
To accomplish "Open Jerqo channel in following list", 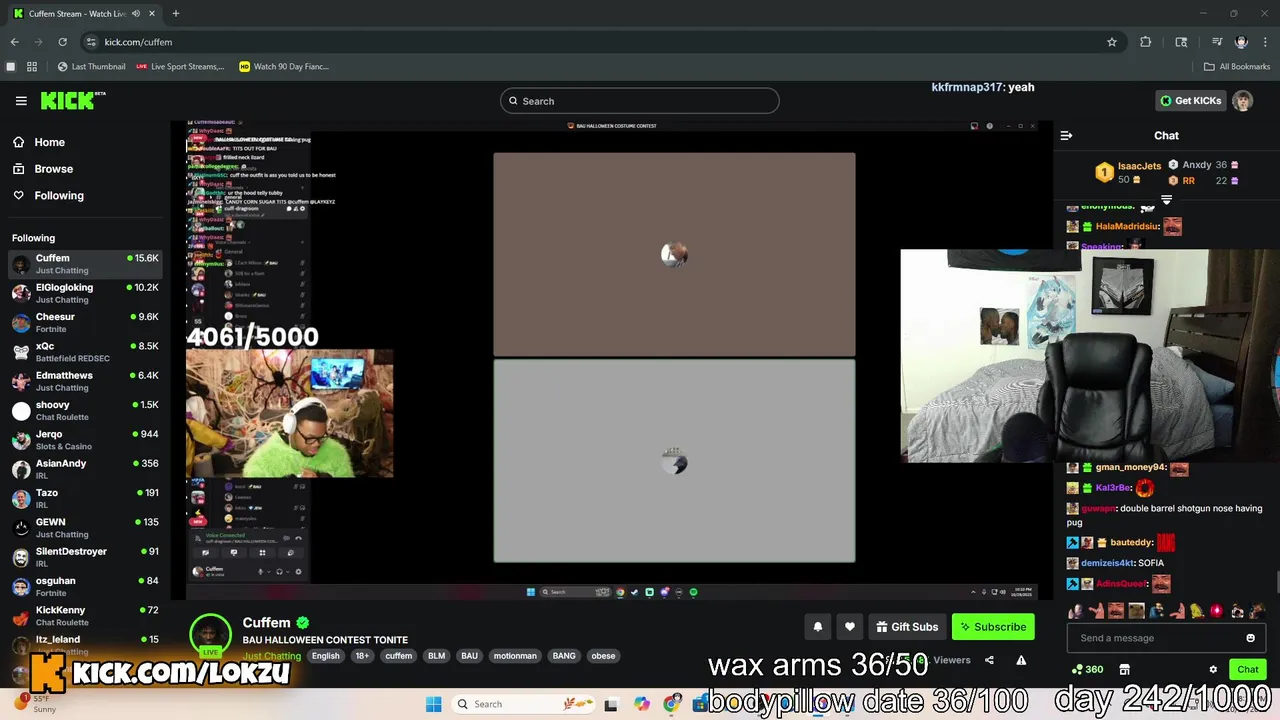I will point(85,439).
